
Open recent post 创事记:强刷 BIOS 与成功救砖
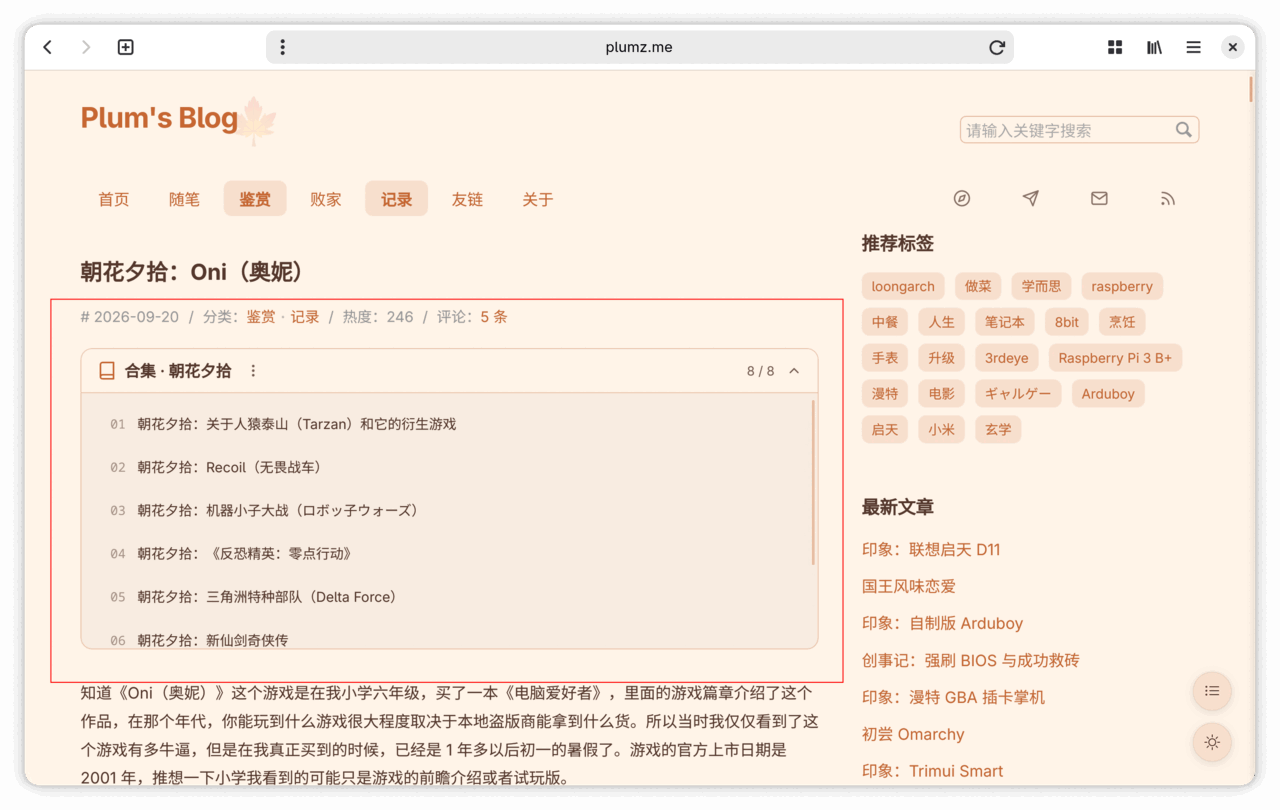(x=970, y=660)
